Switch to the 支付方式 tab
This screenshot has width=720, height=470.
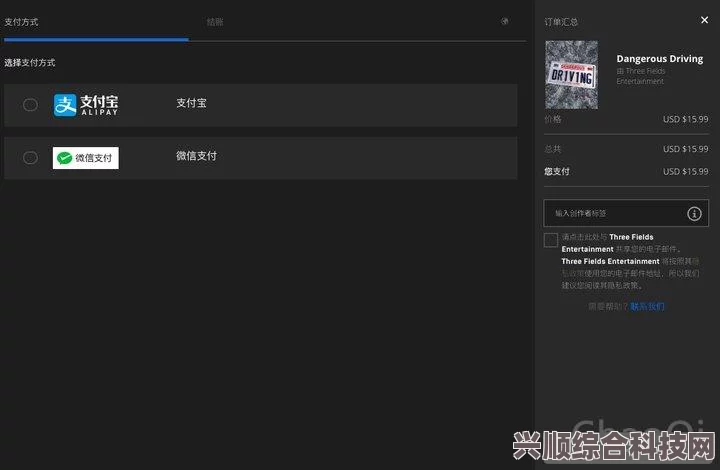point(21,22)
